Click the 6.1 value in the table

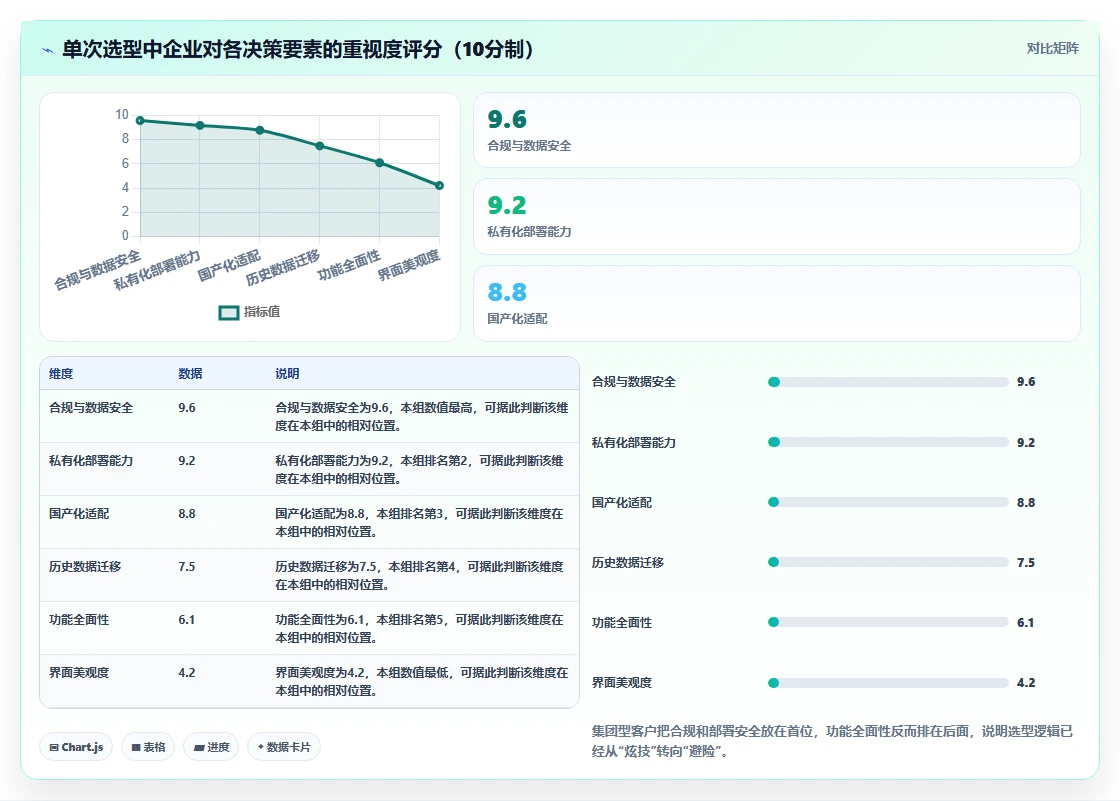click(186, 620)
